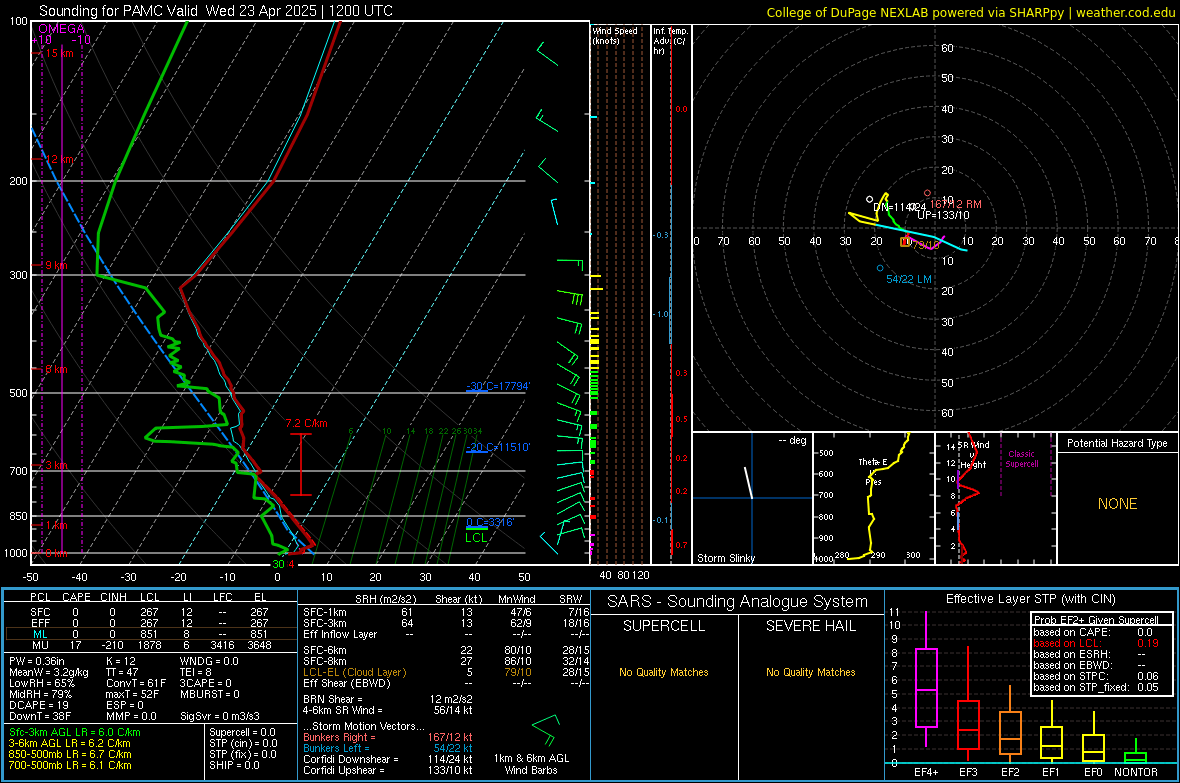1180x783 pixels.
Task: Click the red '7.2 C/km' lapse rate label
Action: 306,423
